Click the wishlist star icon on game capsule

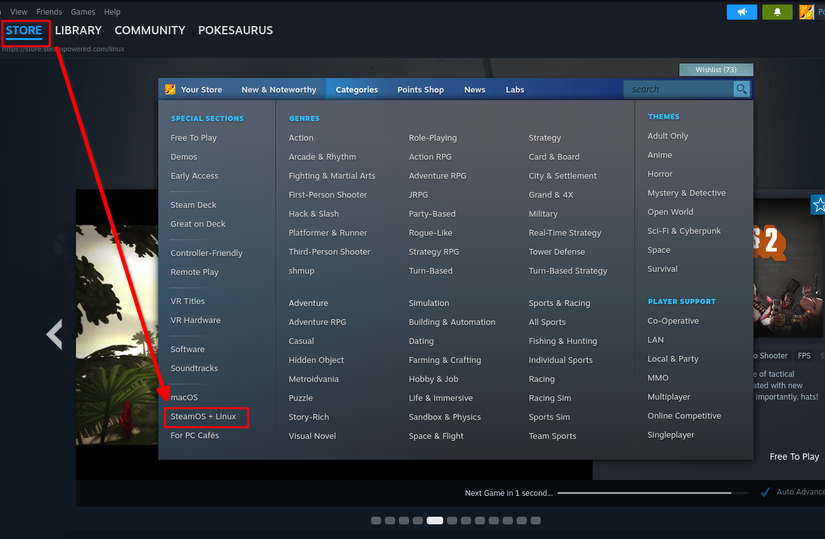click(x=818, y=205)
